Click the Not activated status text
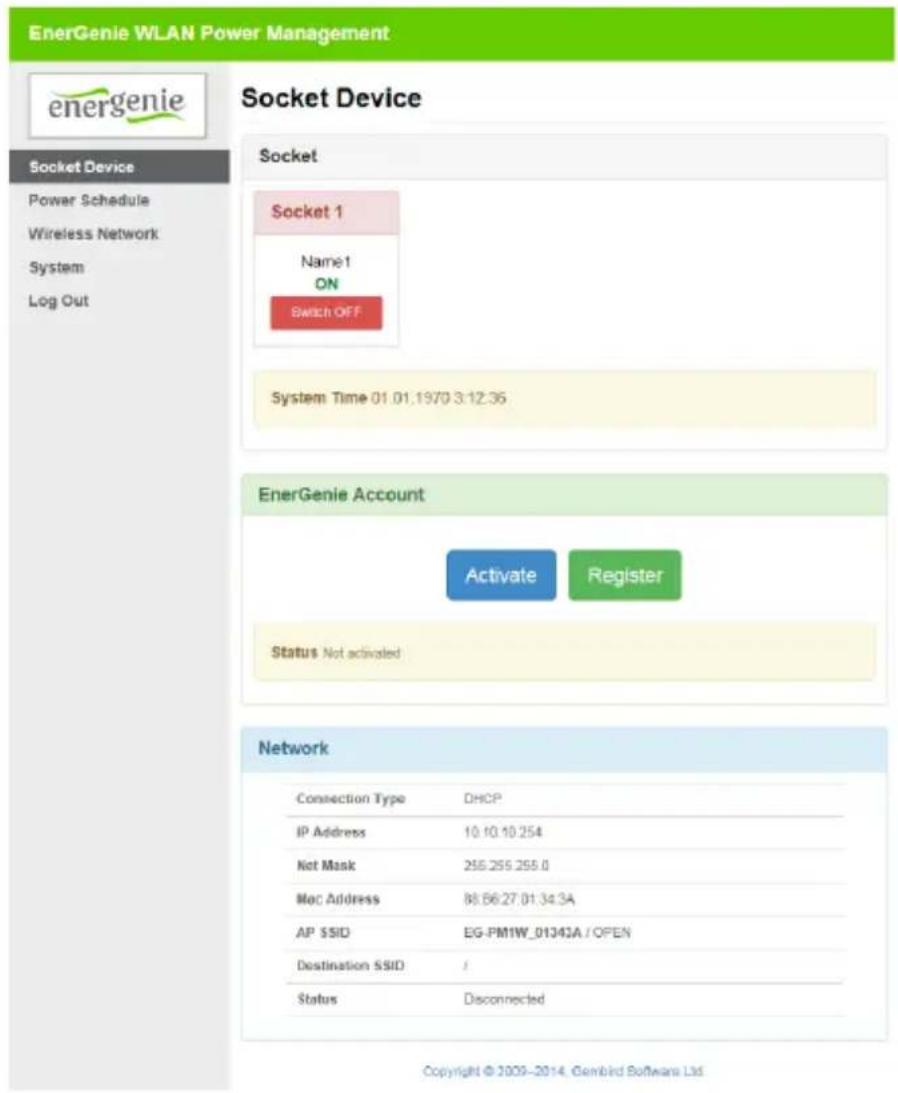 (361, 653)
